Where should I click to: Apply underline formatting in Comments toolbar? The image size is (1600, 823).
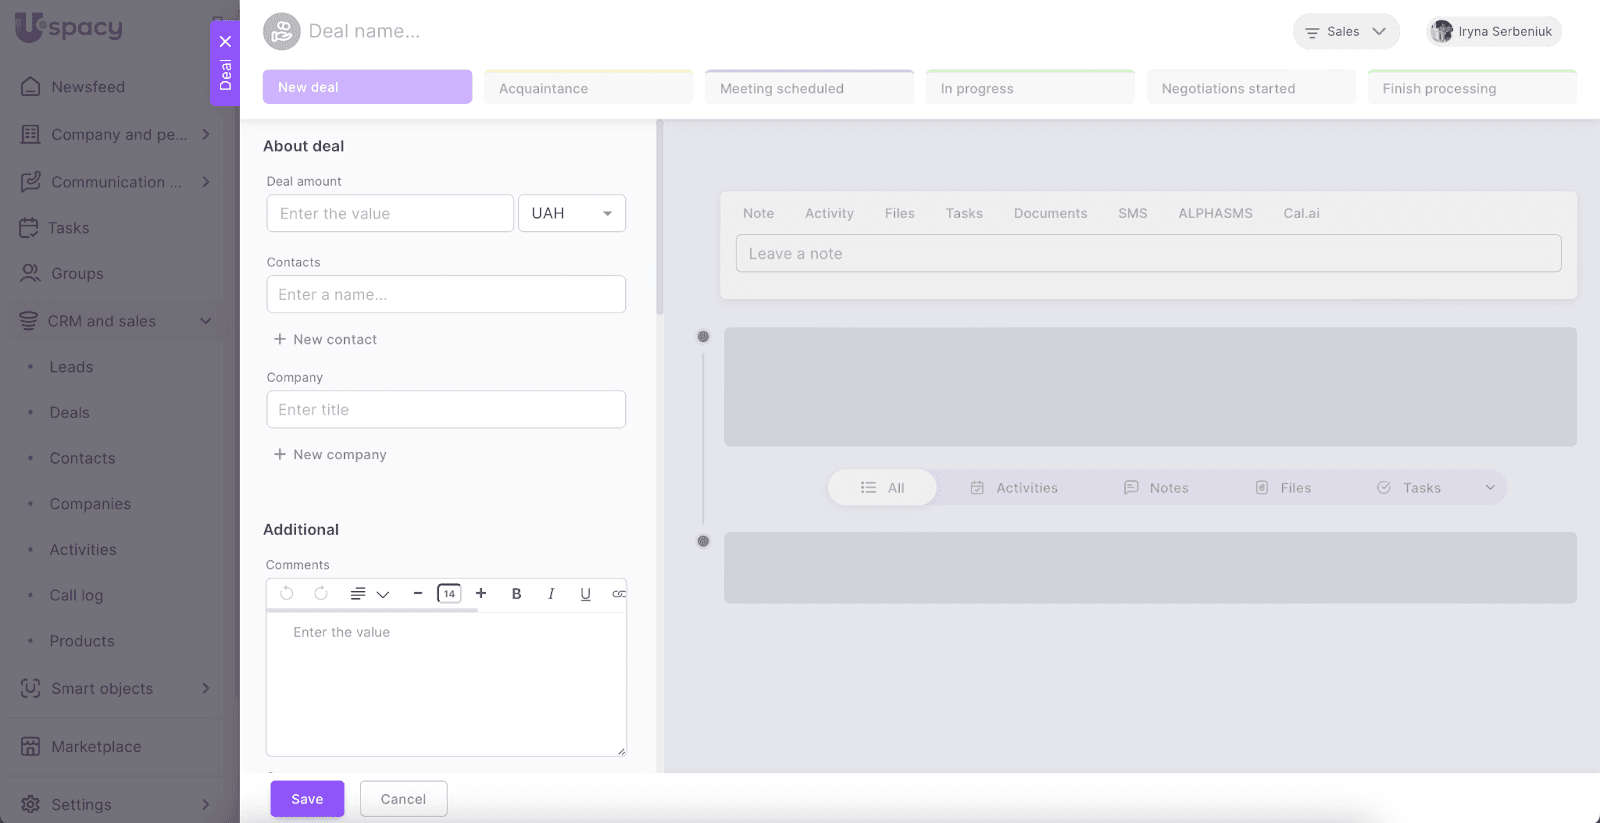585,594
